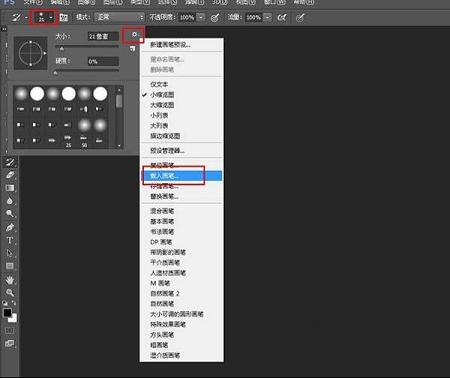Load 基本画笔 (Basic Brushes) set
Viewport: 450px width, 378px height.
pyautogui.click(x=162, y=221)
